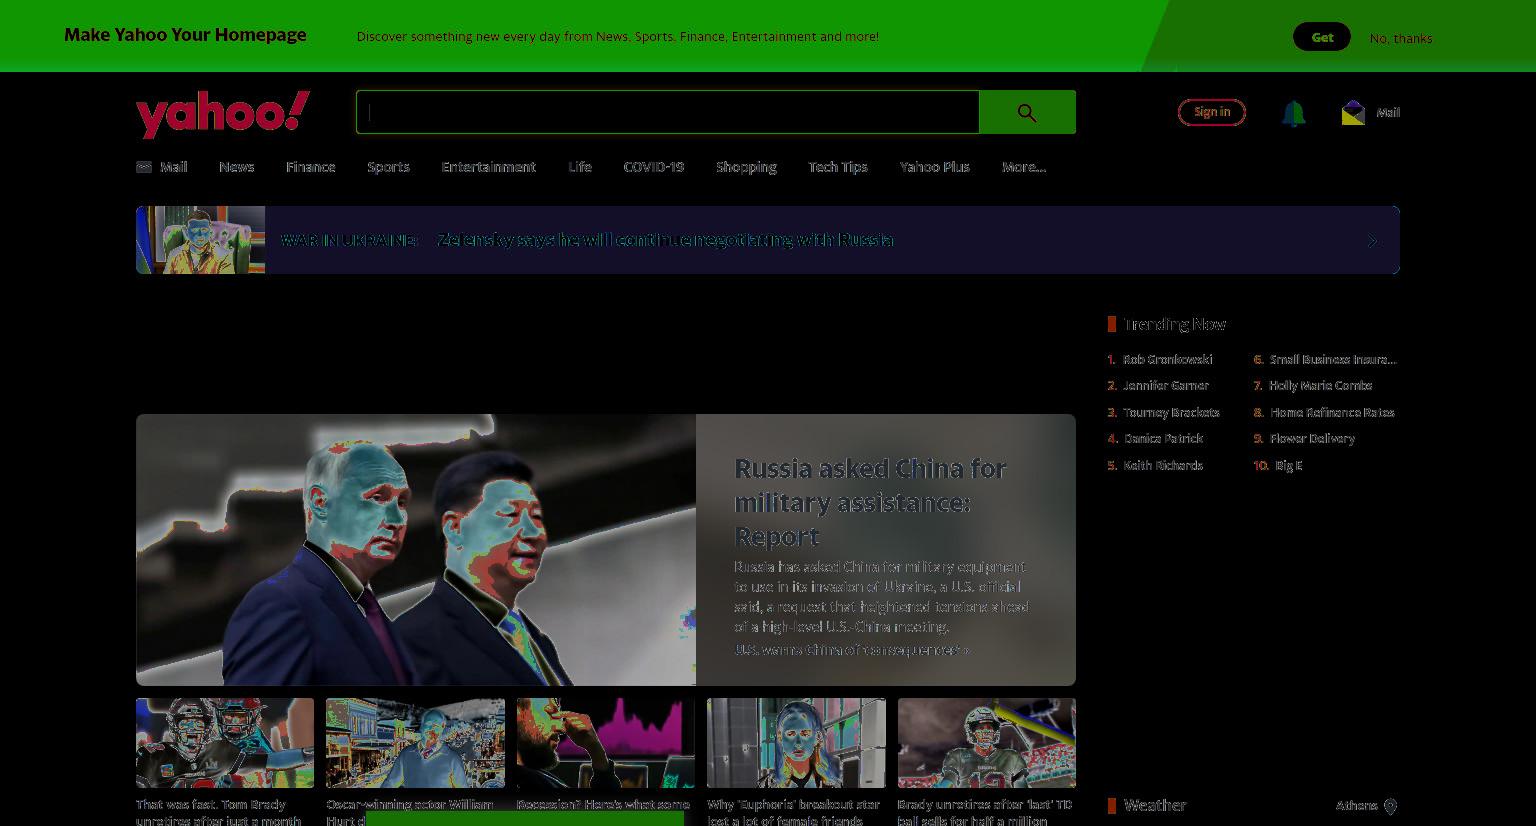Open the Mail envelope icon top right
The height and width of the screenshot is (826, 1536).
(x=1353, y=112)
